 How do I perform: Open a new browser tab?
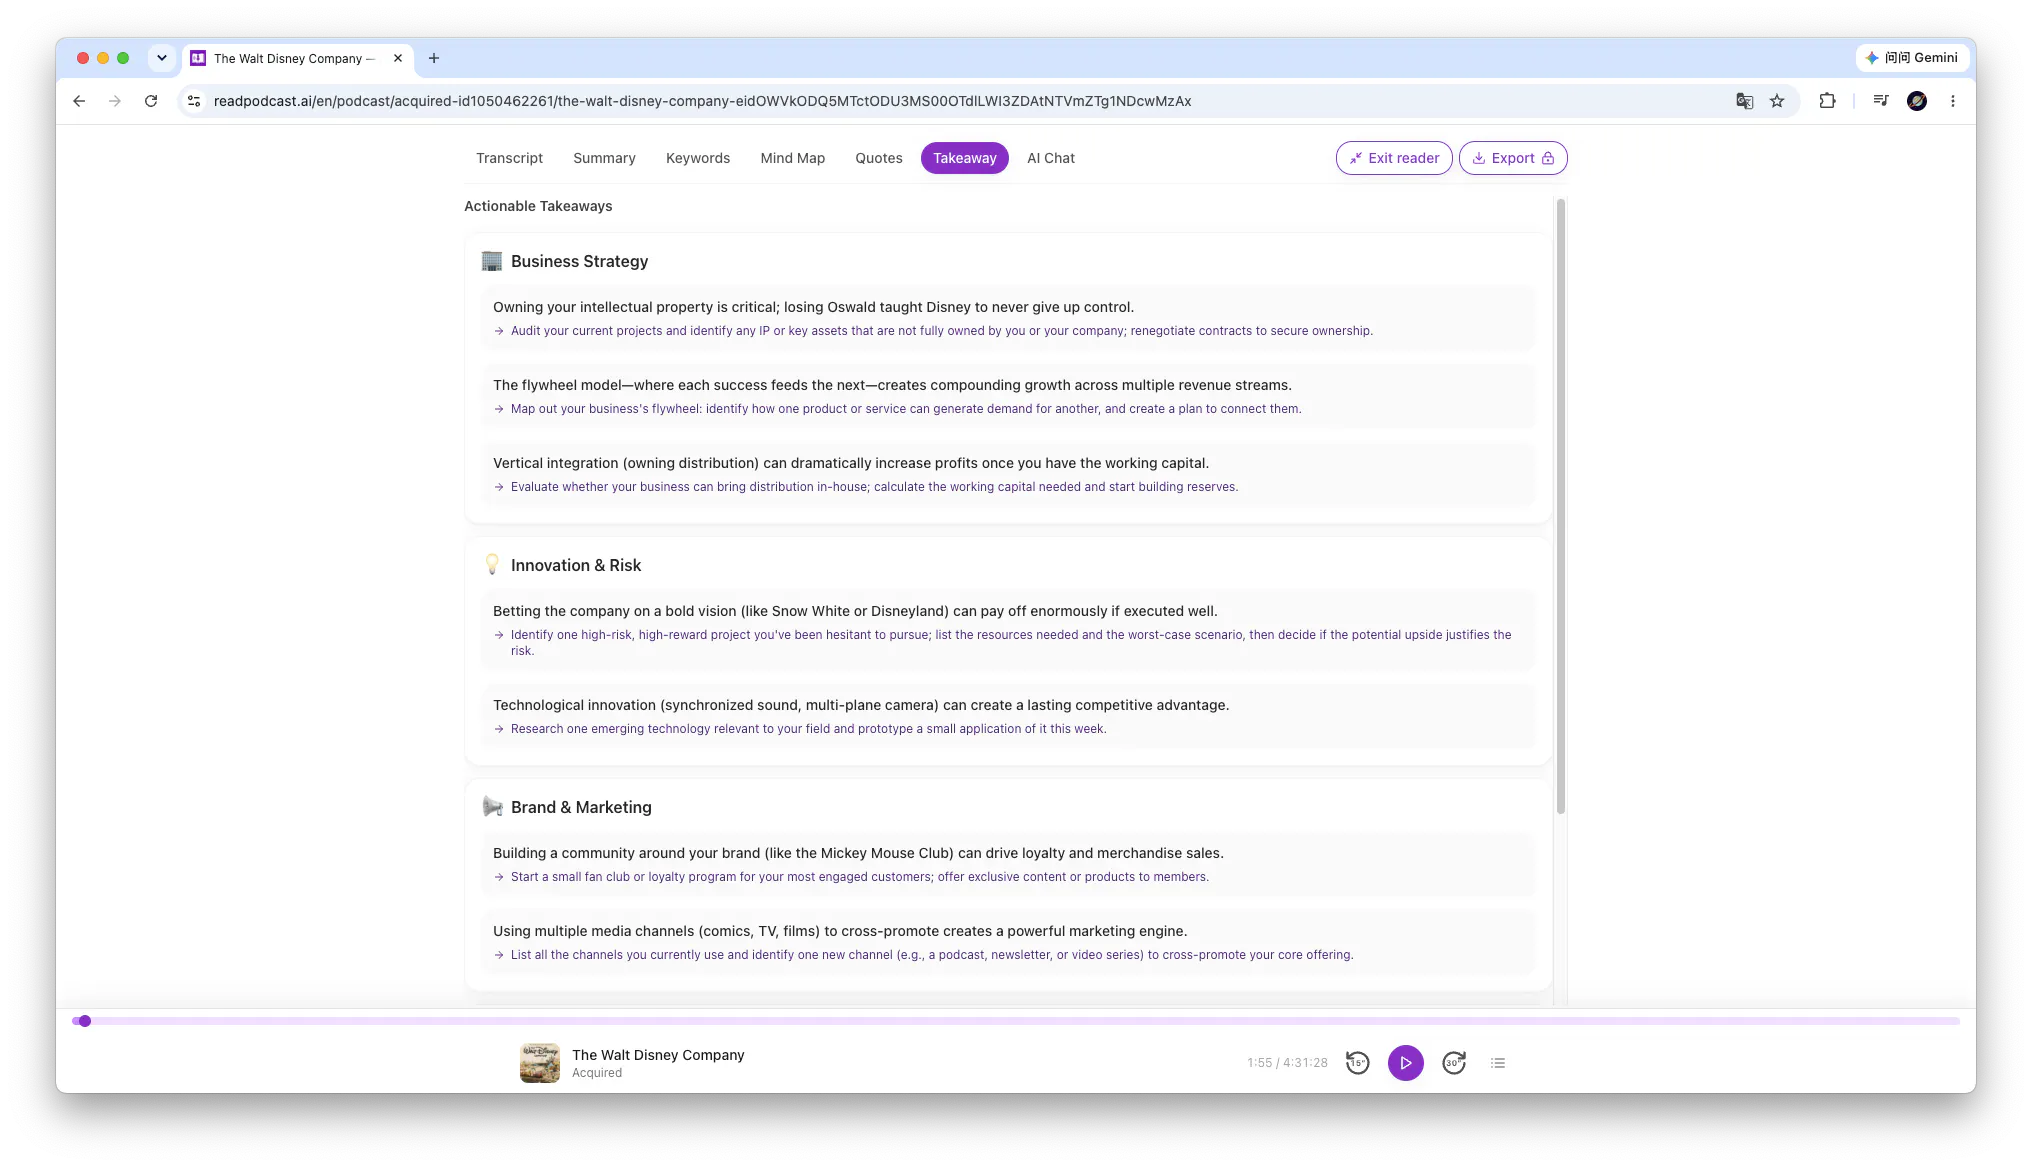point(434,58)
